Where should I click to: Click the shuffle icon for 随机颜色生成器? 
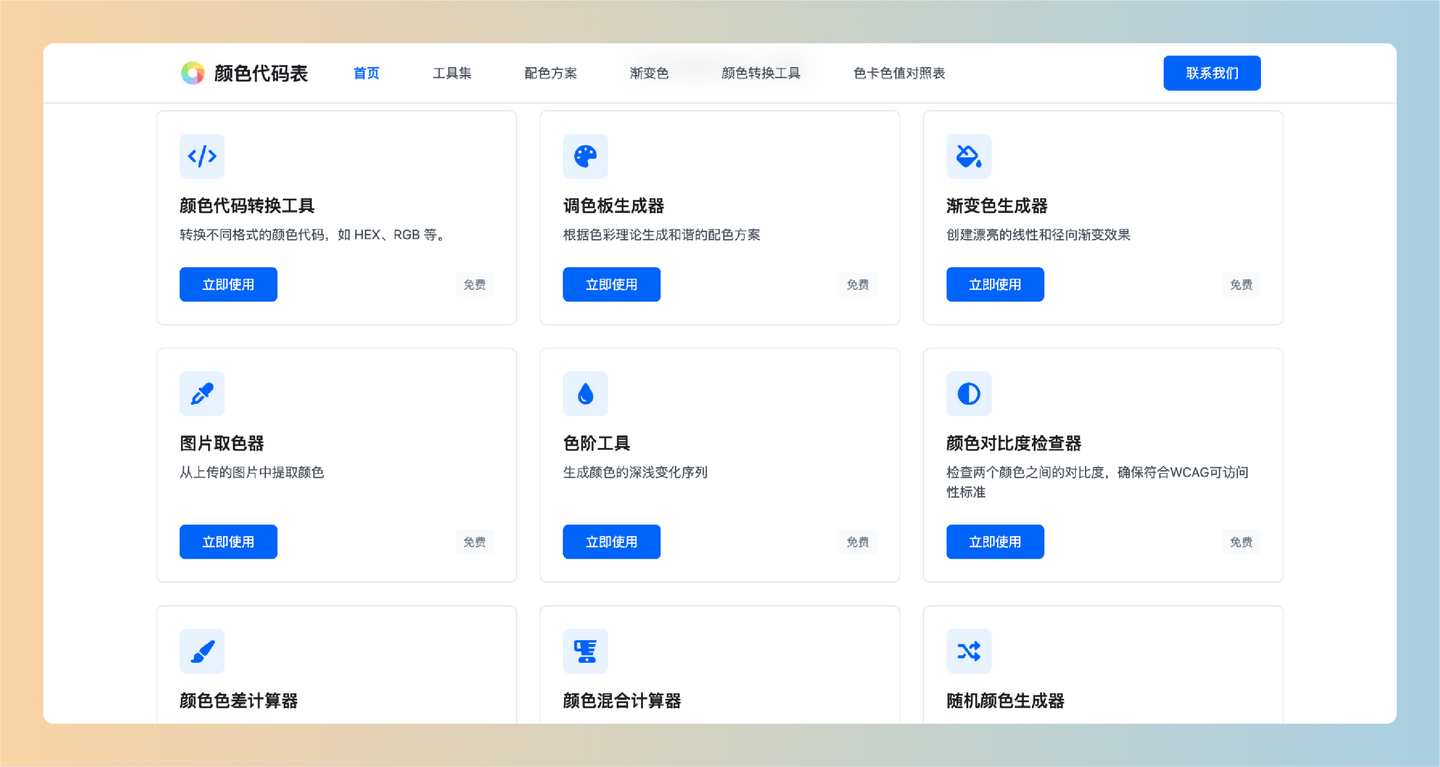(x=969, y=651)
